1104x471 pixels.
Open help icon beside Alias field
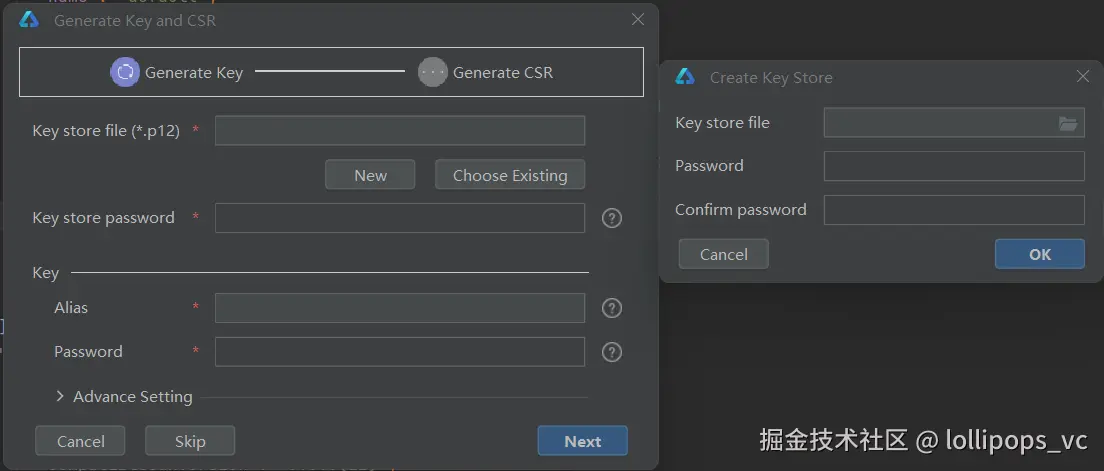pos(612,308)
